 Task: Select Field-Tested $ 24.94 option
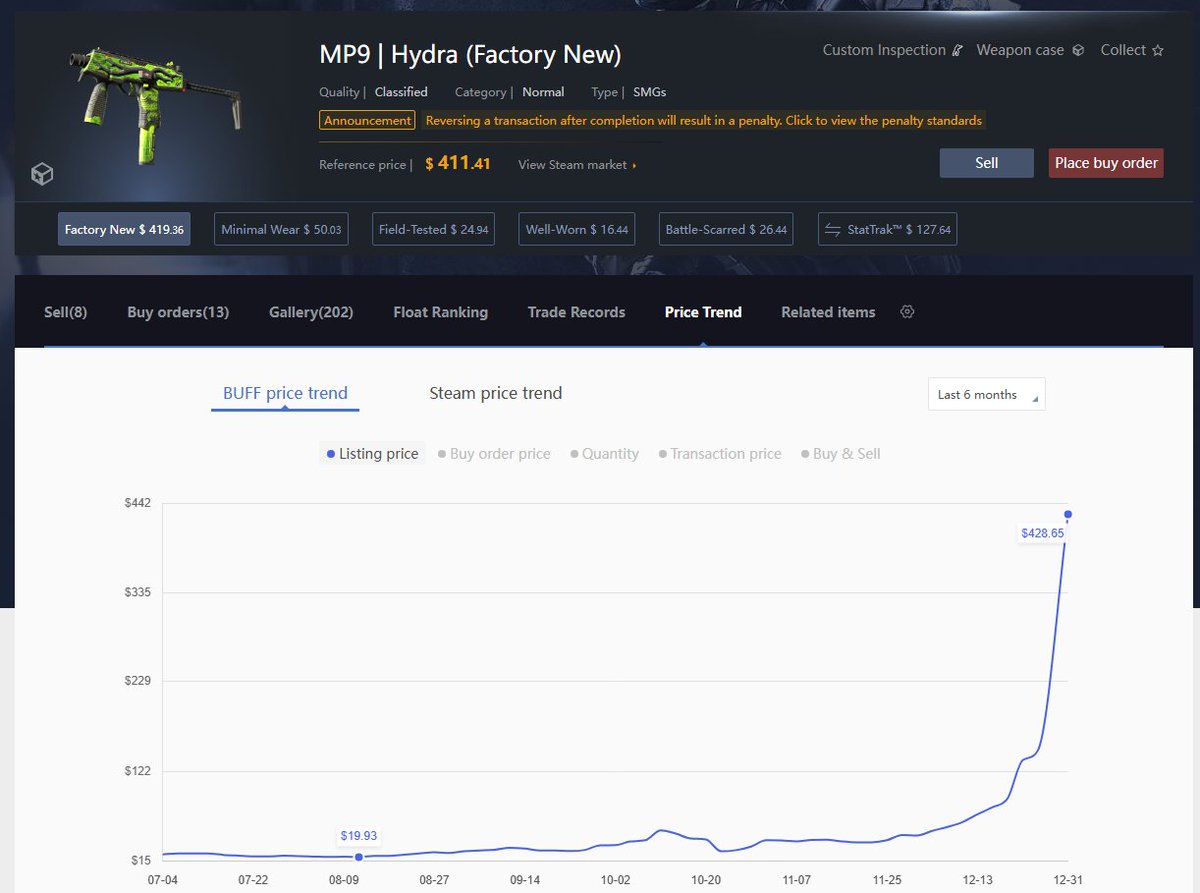click(x=434, y=229)
